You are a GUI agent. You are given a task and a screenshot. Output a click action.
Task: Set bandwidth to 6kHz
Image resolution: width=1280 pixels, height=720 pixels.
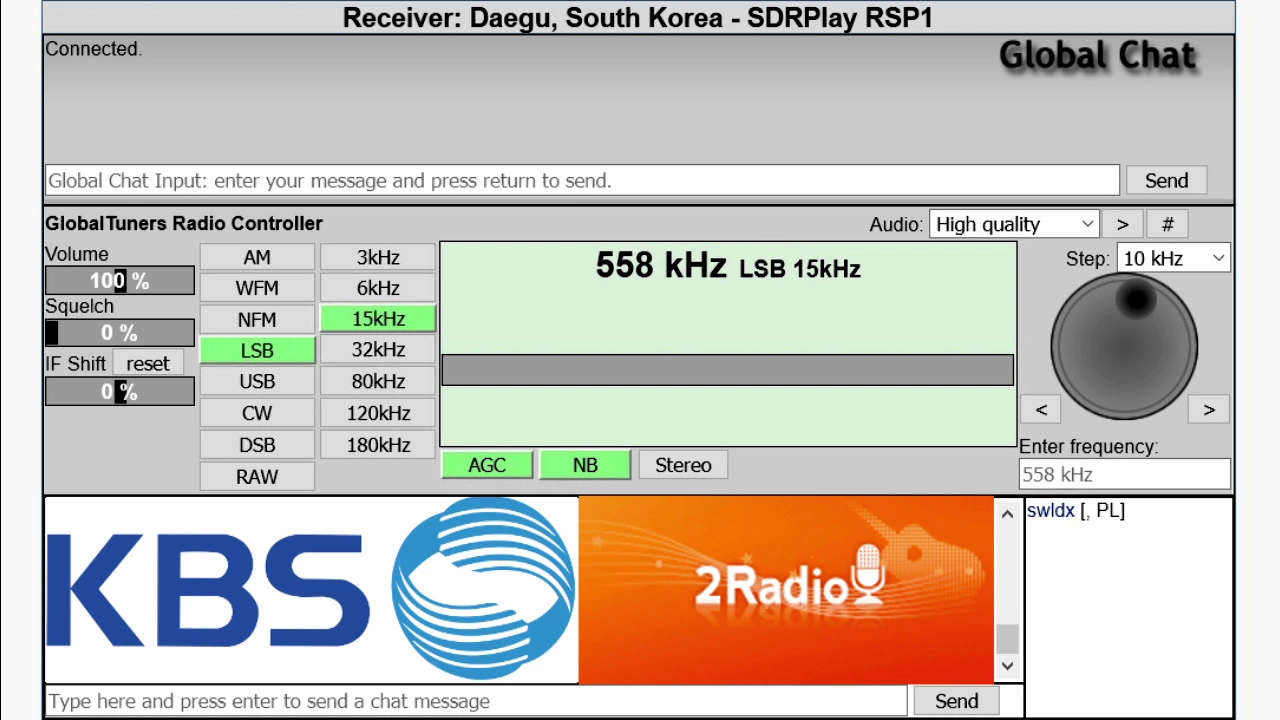[x=378, y=288]
